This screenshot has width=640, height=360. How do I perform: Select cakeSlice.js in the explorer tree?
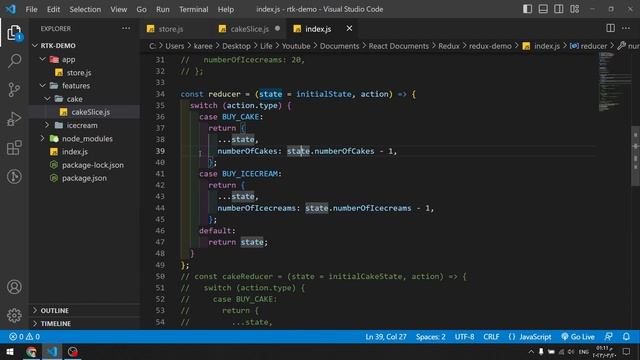90,112
